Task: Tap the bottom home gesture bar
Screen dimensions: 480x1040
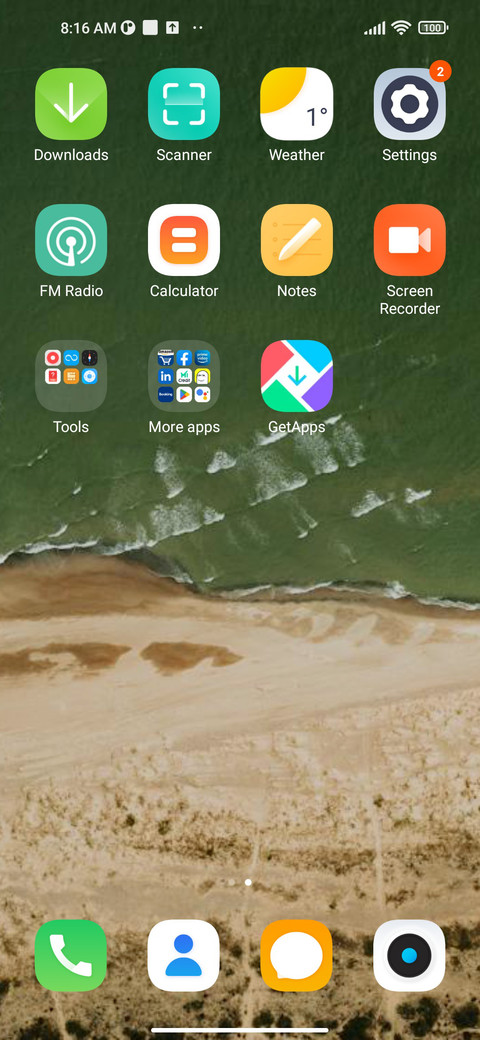Action: (240, 1030)
